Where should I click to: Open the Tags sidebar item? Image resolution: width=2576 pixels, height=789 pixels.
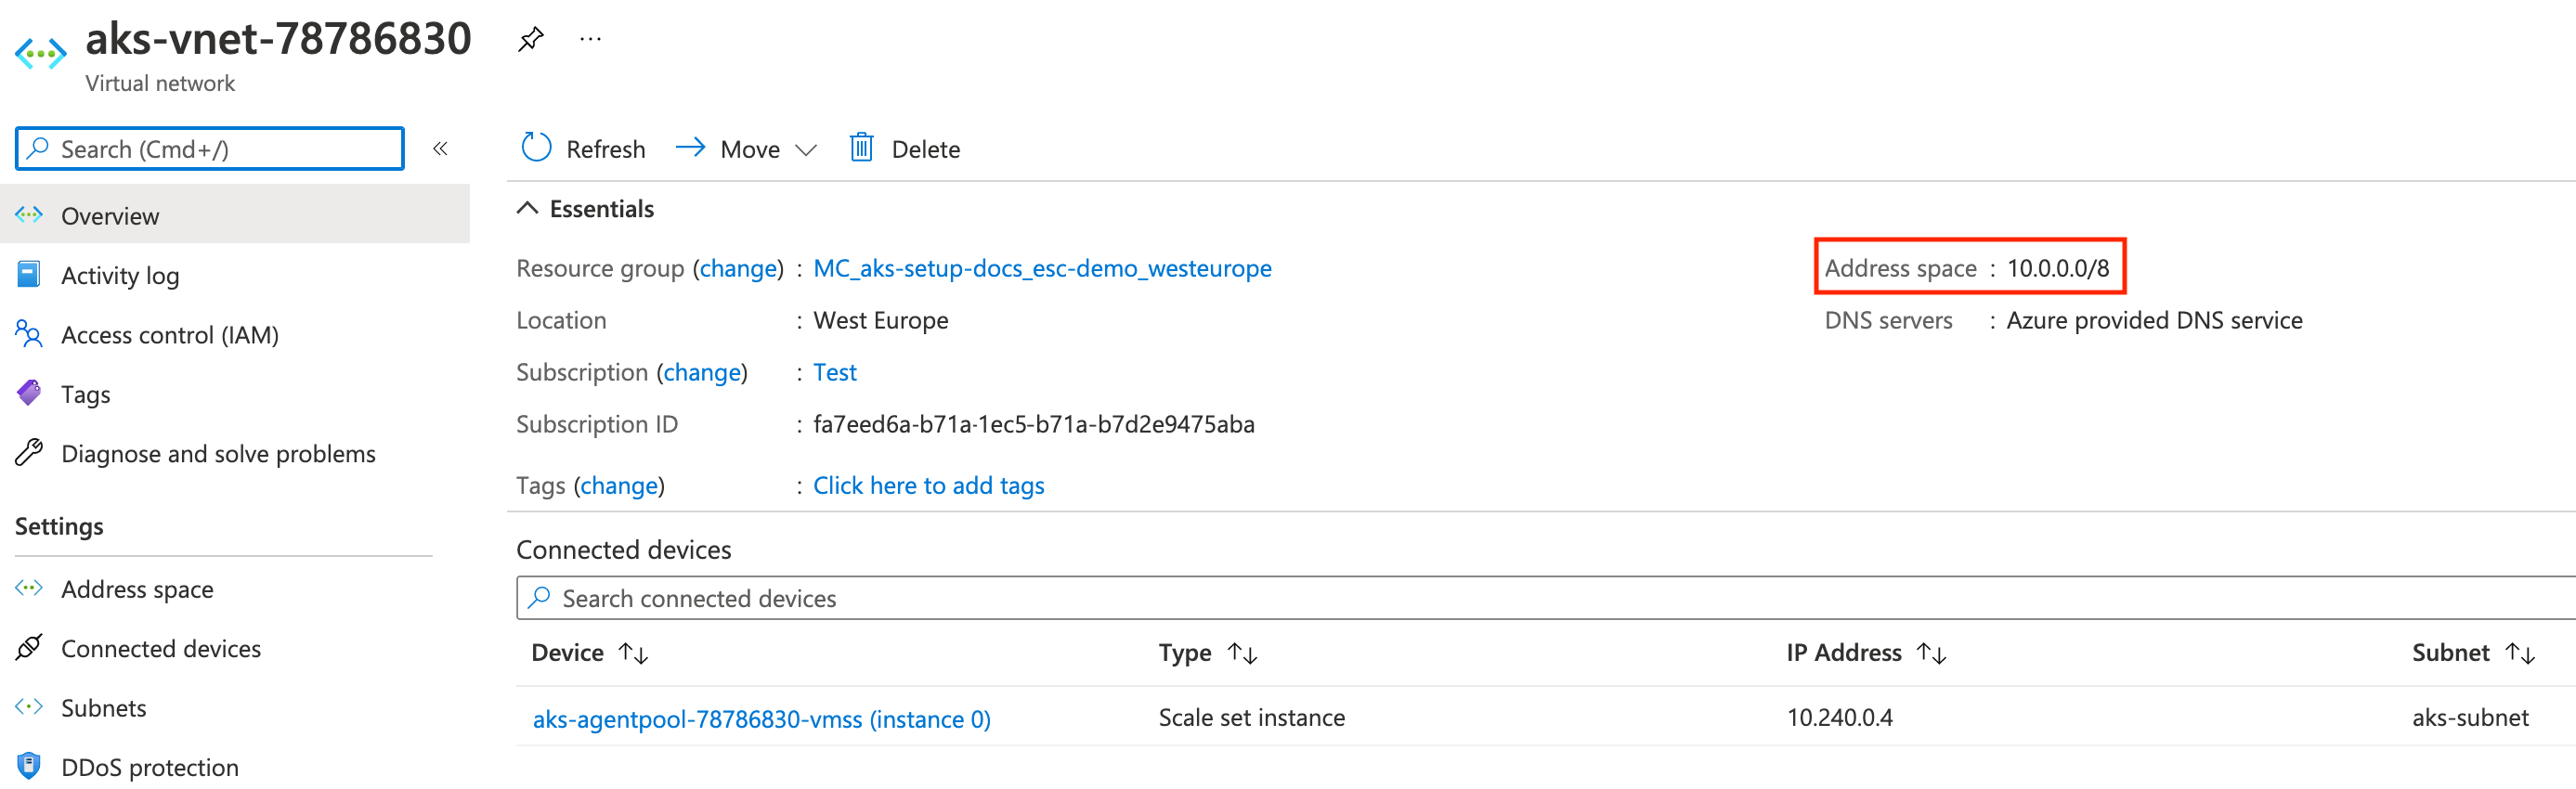pos(86,394)
